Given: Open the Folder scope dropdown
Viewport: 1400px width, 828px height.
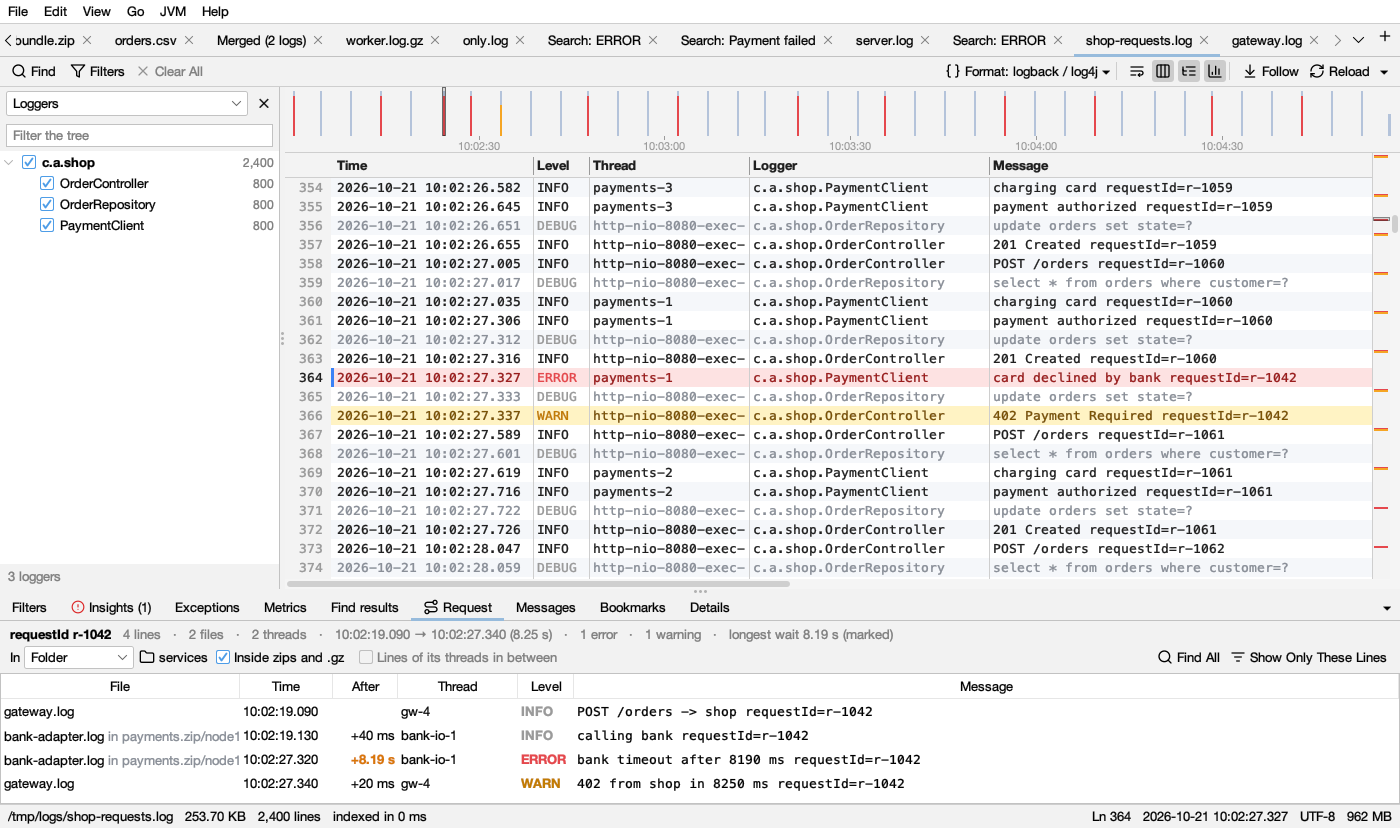Looking at the screenshot, I should [x=79, y=657].
